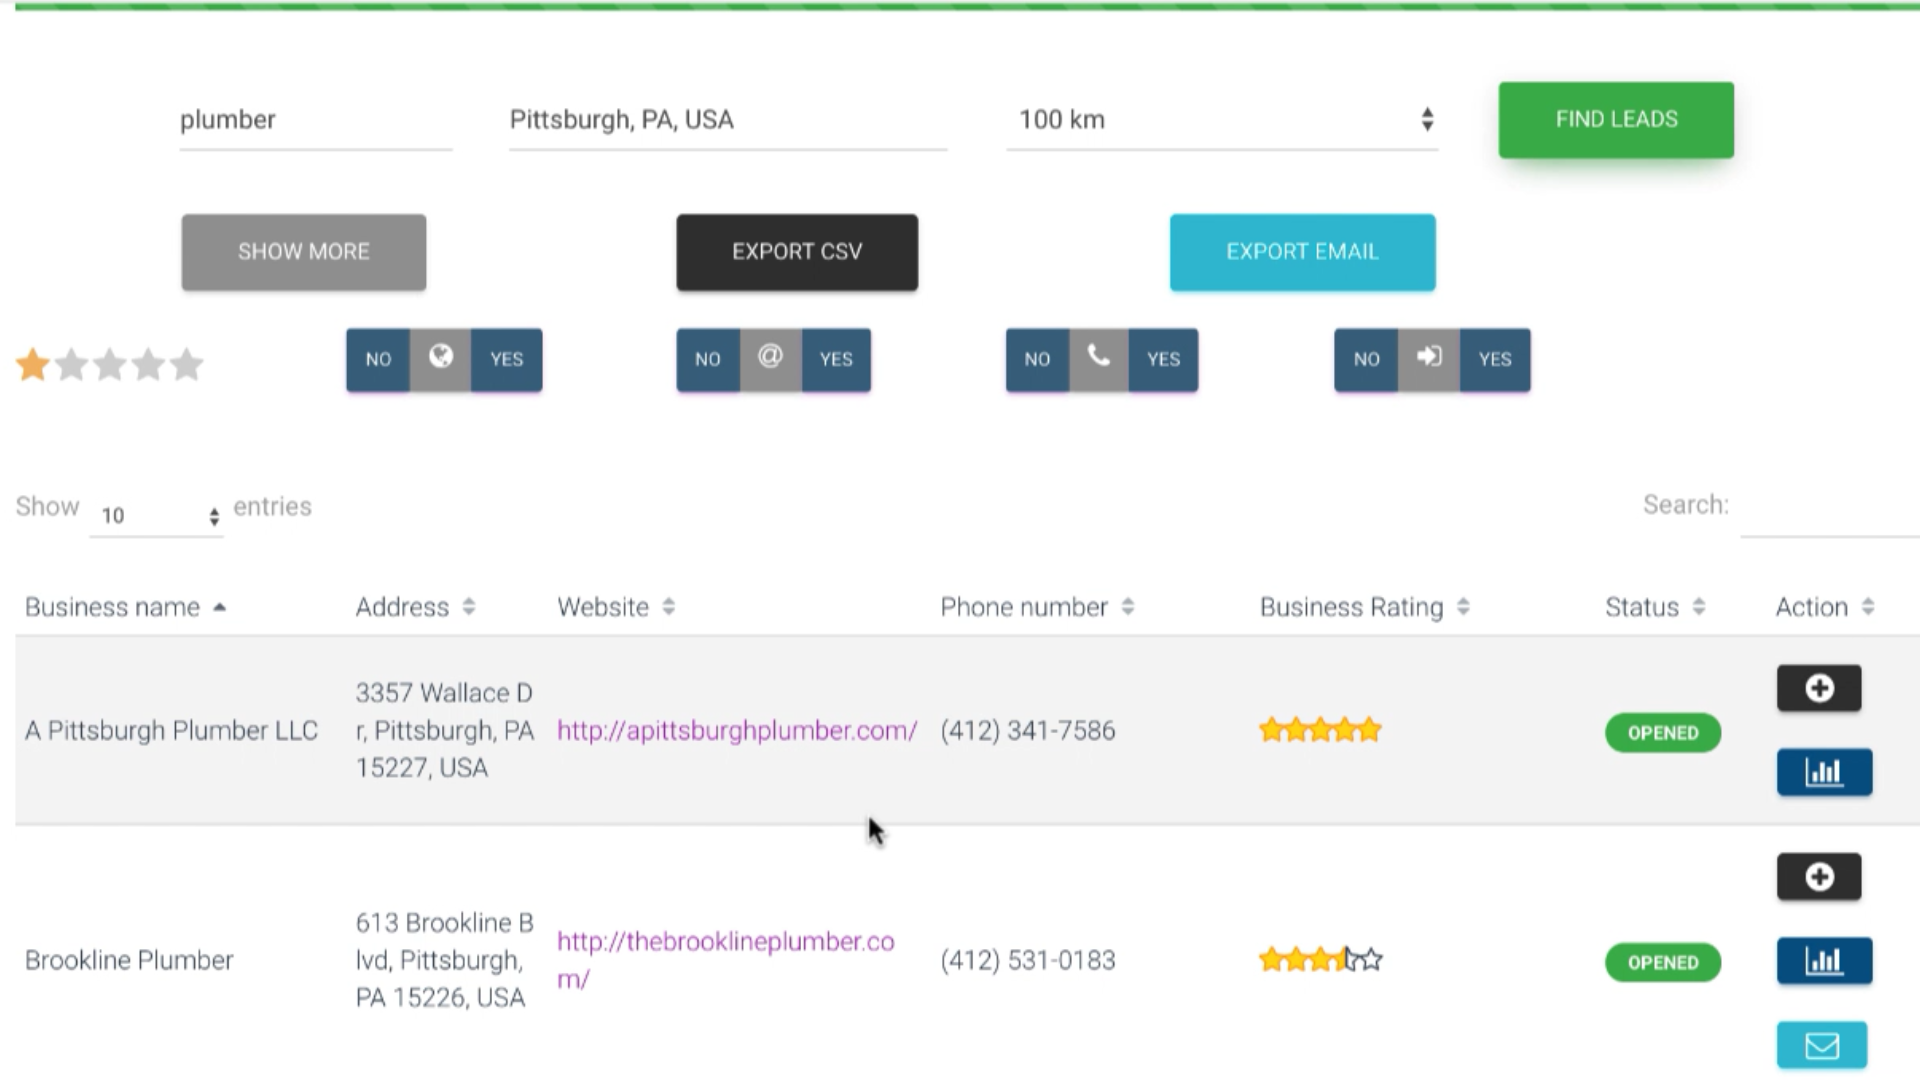The height and width of the screenshot is (1080, 1920).
Task: Click the phone filter icon
Action: pos(1099,358)
